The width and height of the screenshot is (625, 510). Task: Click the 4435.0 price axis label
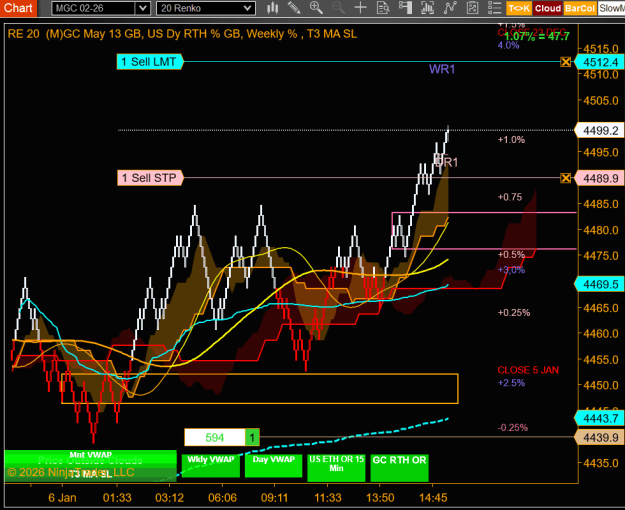pyautogui.click(x=601, y=463)
